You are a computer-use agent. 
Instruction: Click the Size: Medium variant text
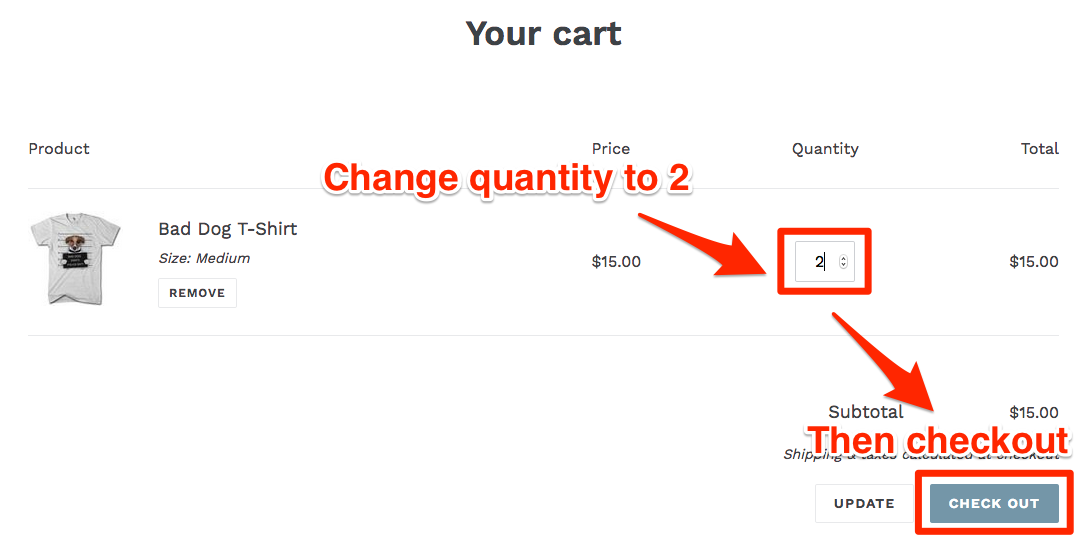click(x=204, y=259)
